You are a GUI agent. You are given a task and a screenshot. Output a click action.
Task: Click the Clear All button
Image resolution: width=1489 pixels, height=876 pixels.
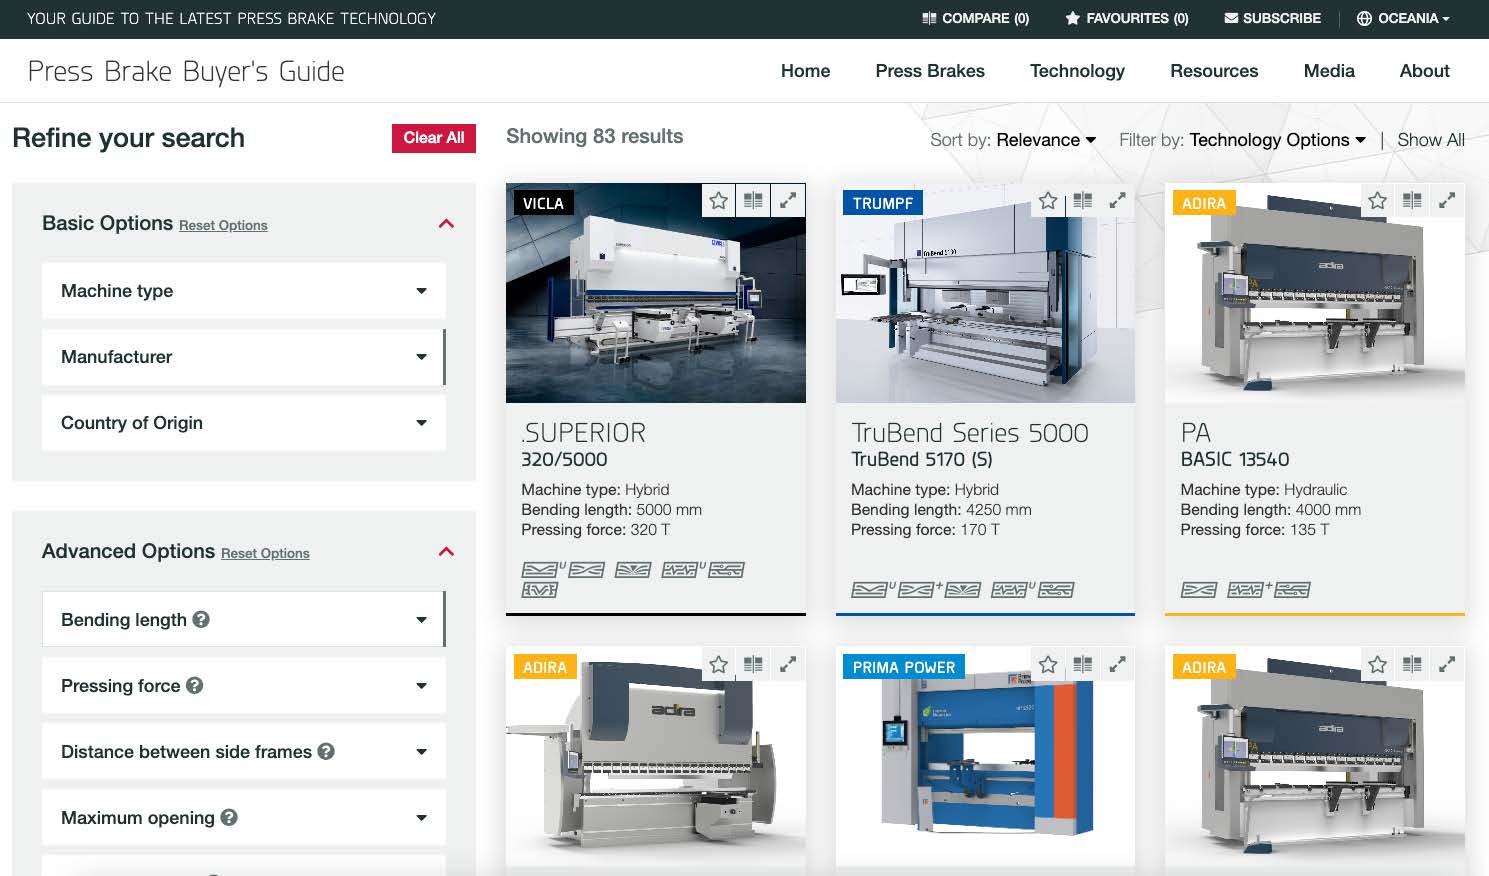click(x=434, y=138)
